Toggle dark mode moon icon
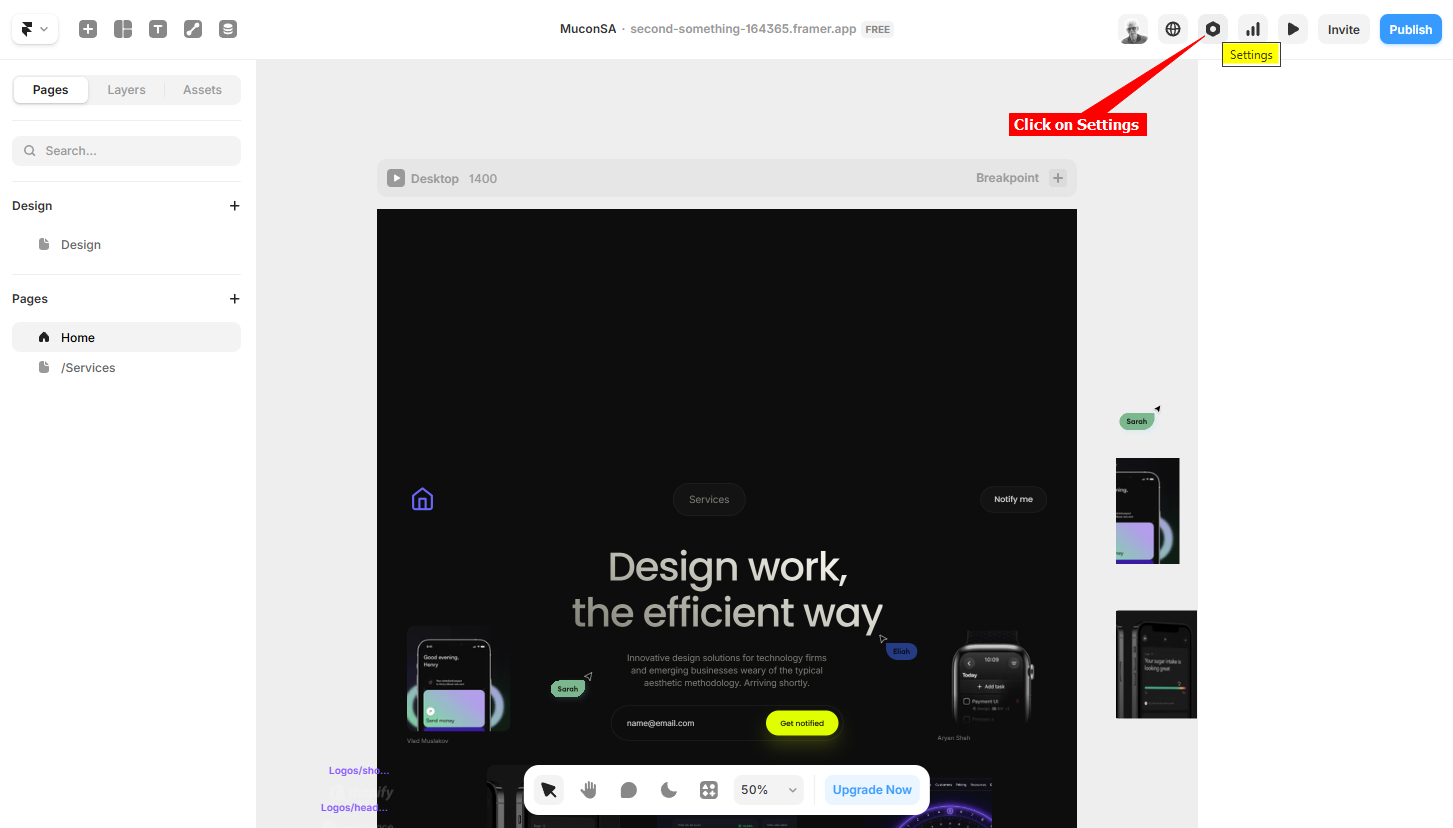 point(669,790)
